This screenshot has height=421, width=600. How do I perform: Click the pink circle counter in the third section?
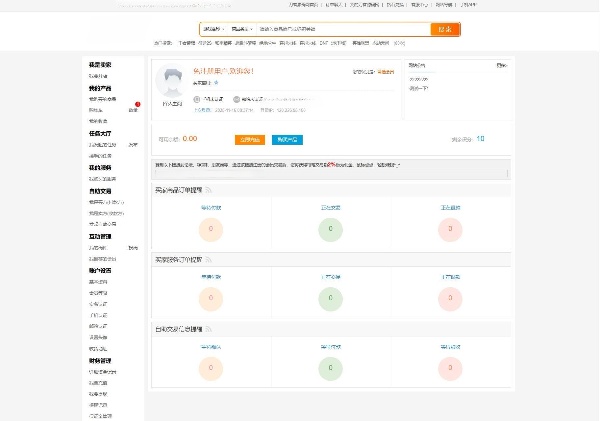coord(450,368)
